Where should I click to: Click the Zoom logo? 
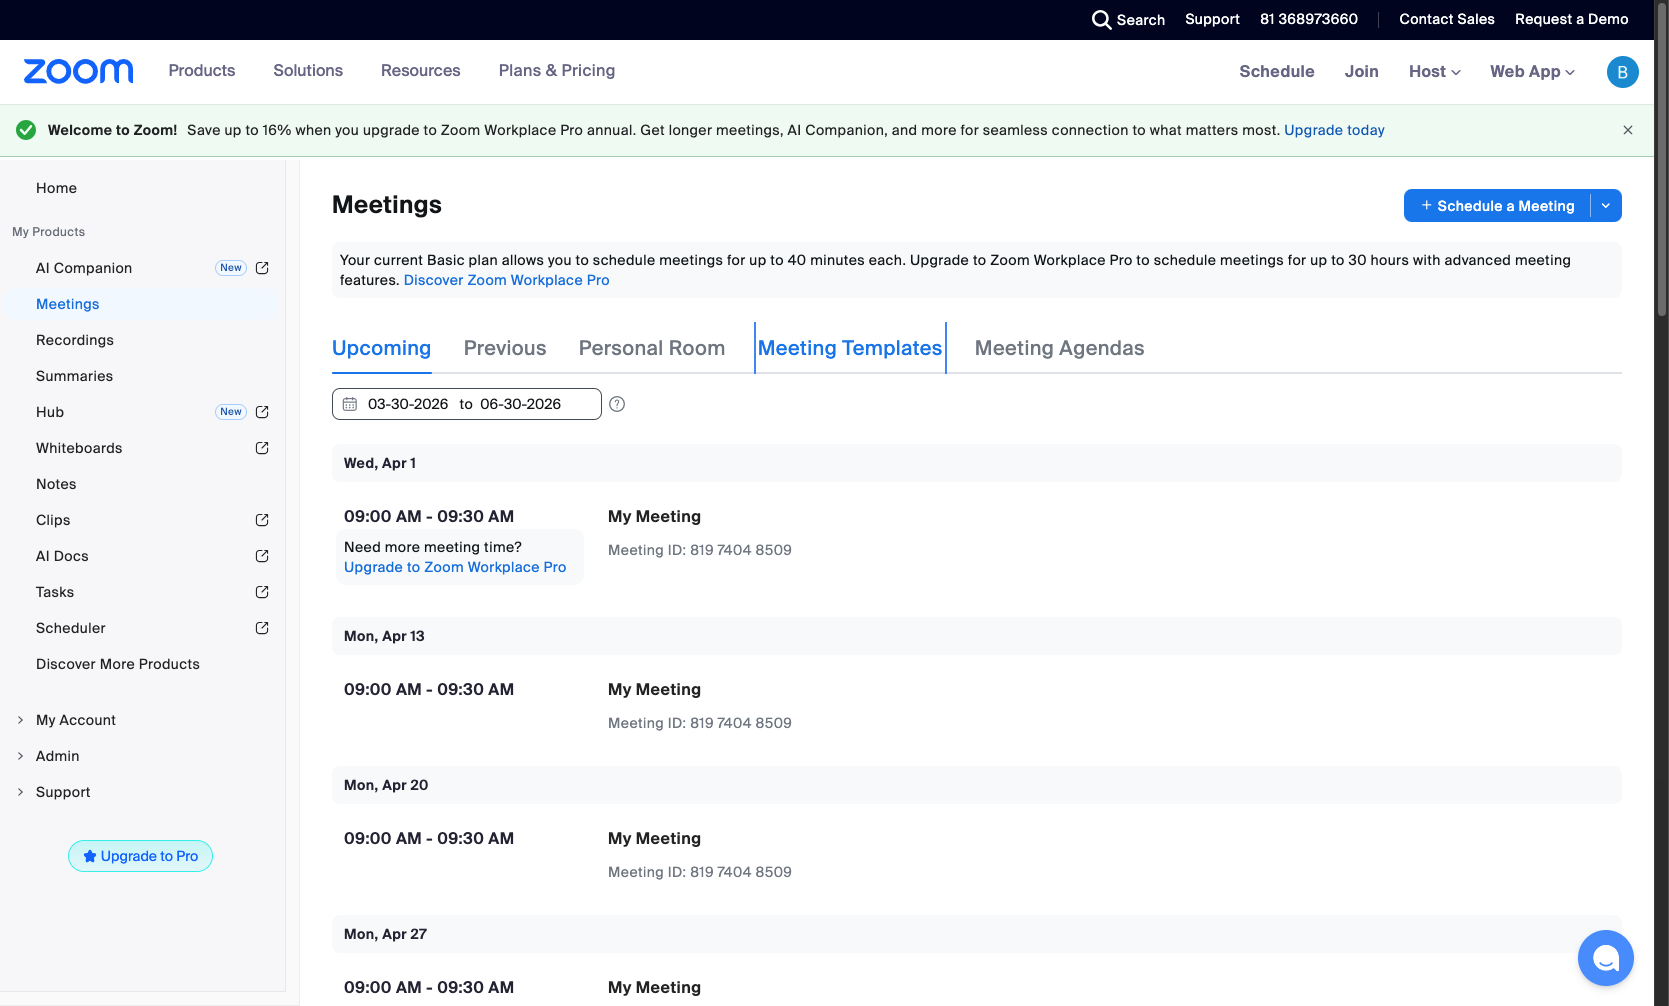tap(78, 71)
